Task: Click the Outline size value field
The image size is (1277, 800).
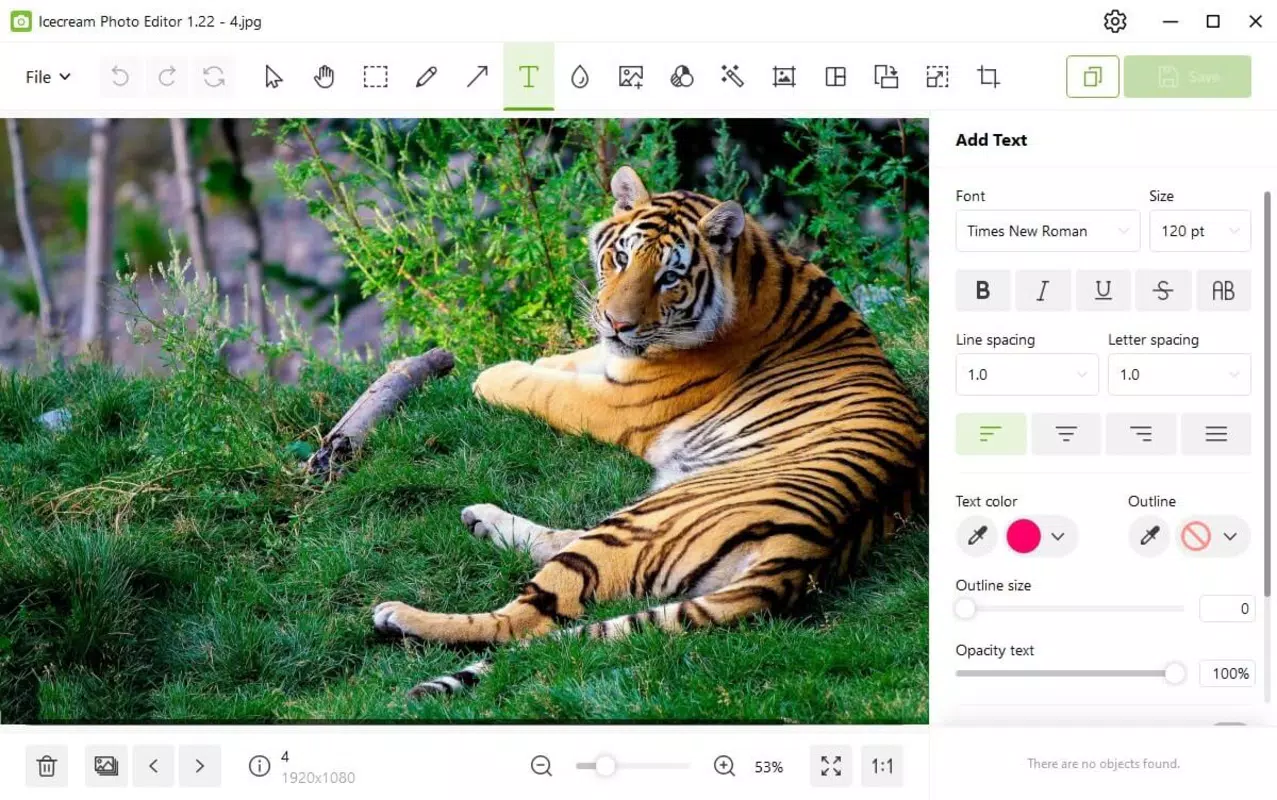Action: click(x=1227, y=608)
